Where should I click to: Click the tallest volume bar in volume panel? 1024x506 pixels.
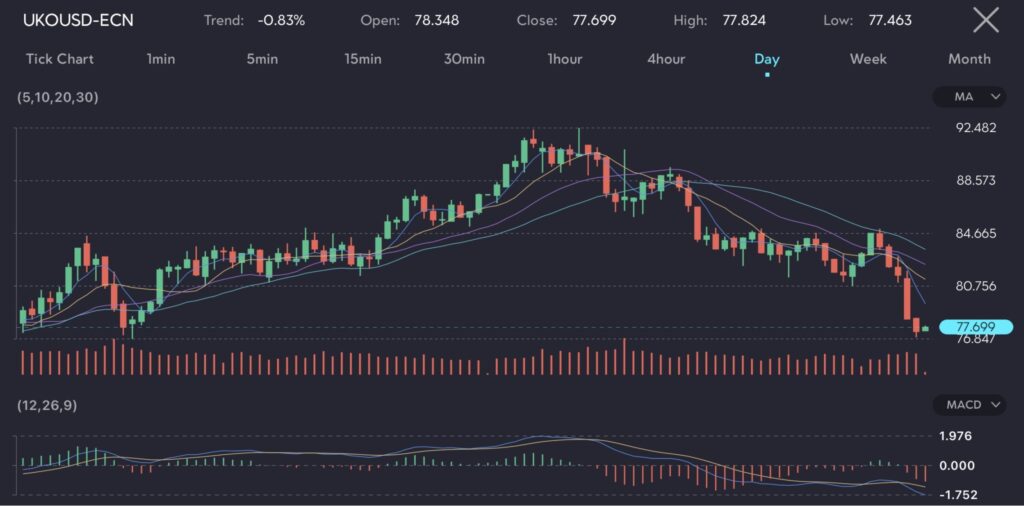point(624,357)
